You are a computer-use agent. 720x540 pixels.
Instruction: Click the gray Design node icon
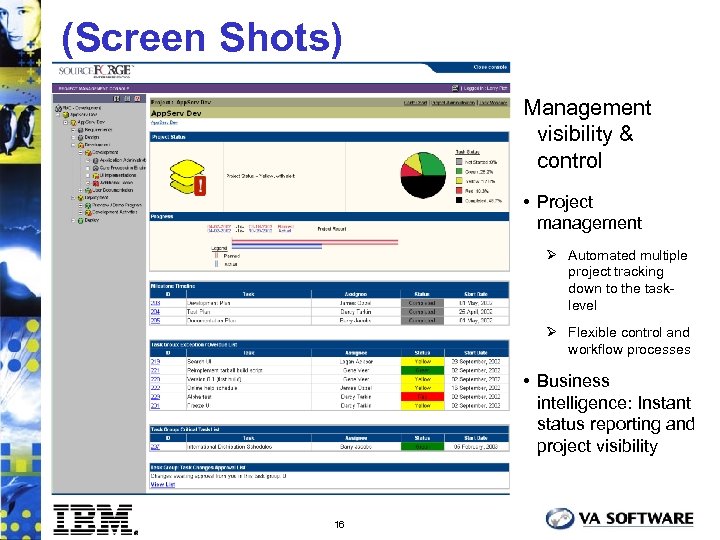[80, 137]
